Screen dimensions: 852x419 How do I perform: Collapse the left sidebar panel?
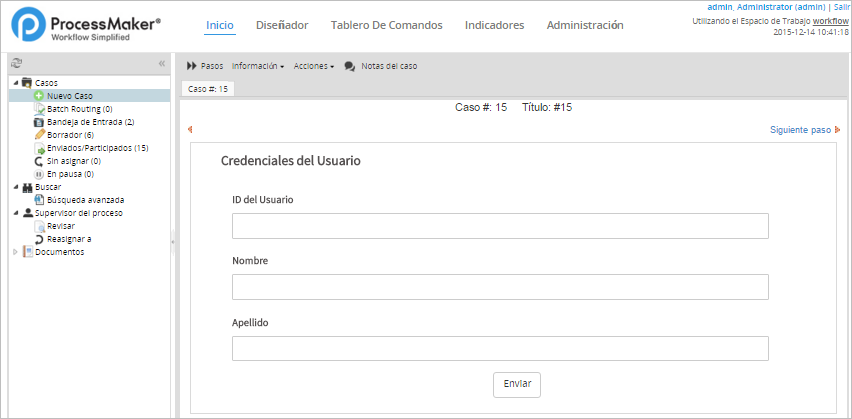[x=162, y=64]
